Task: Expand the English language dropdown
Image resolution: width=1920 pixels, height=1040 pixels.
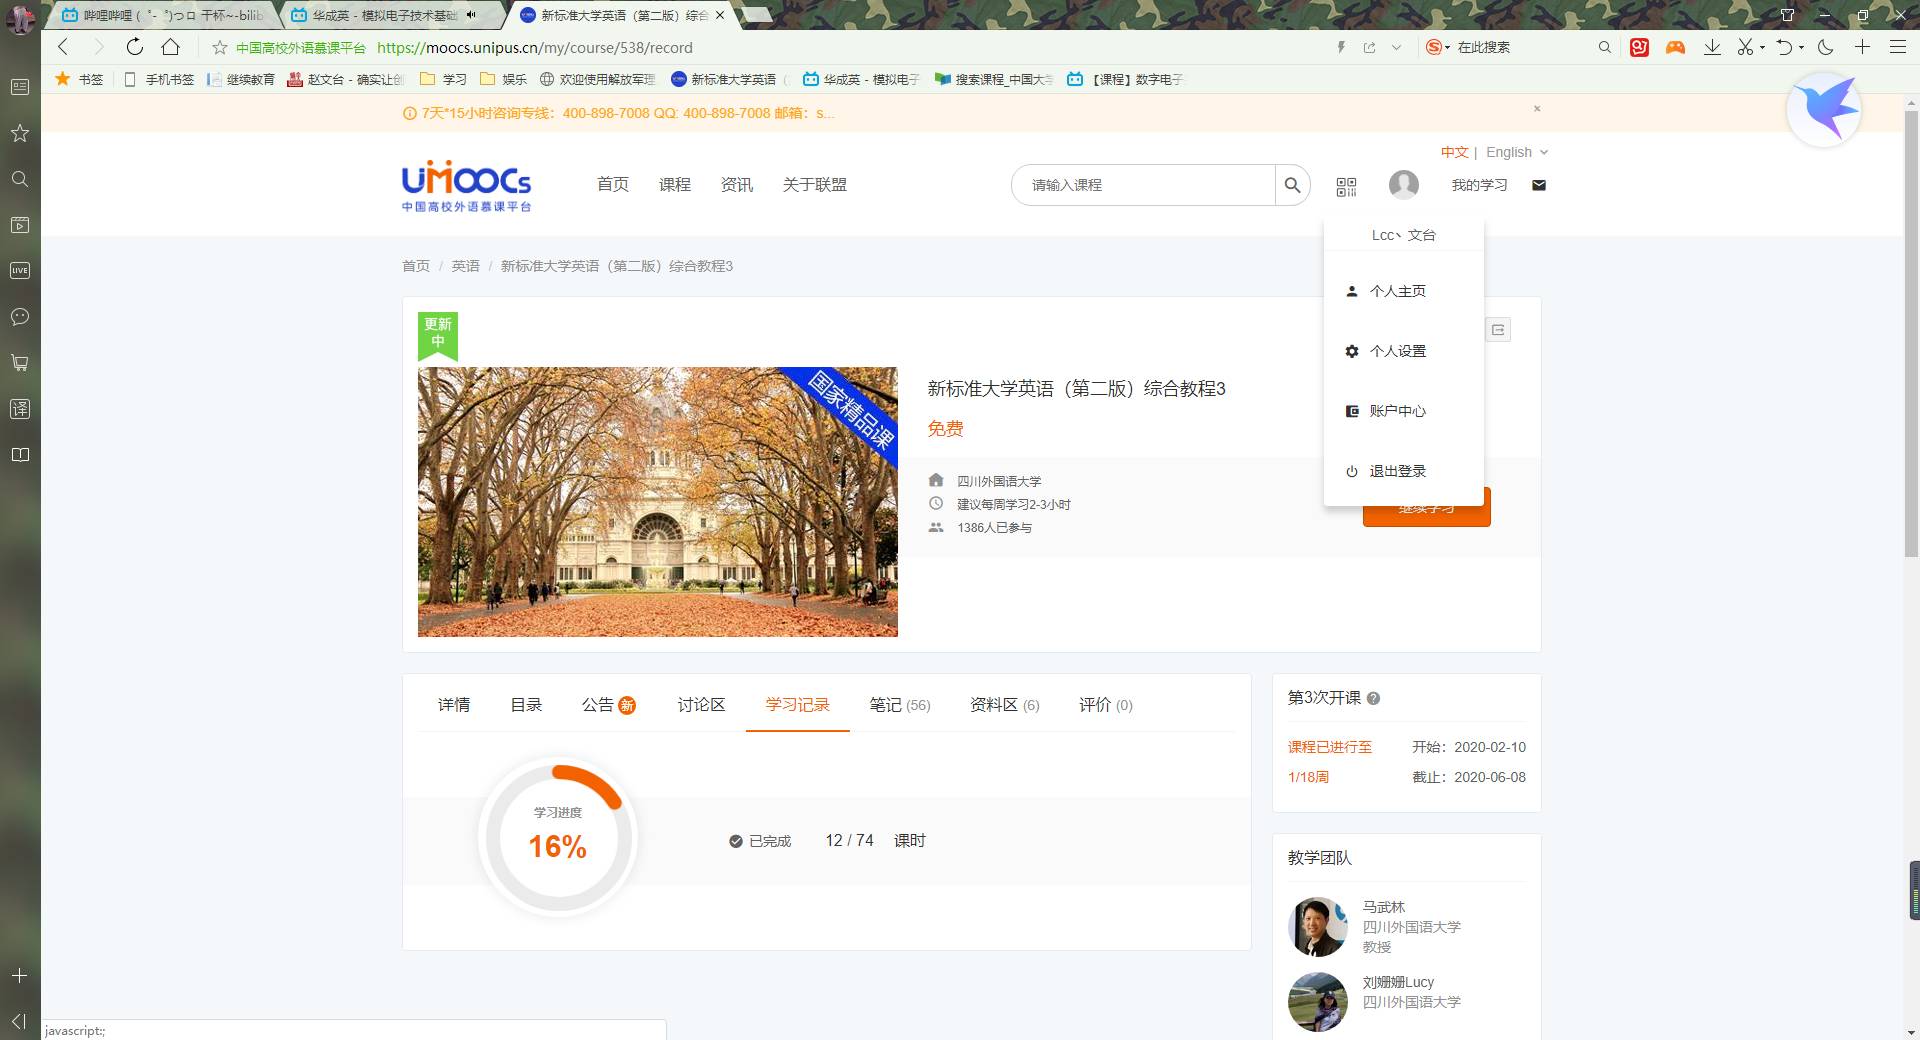Action: (x=1517, y=152)
